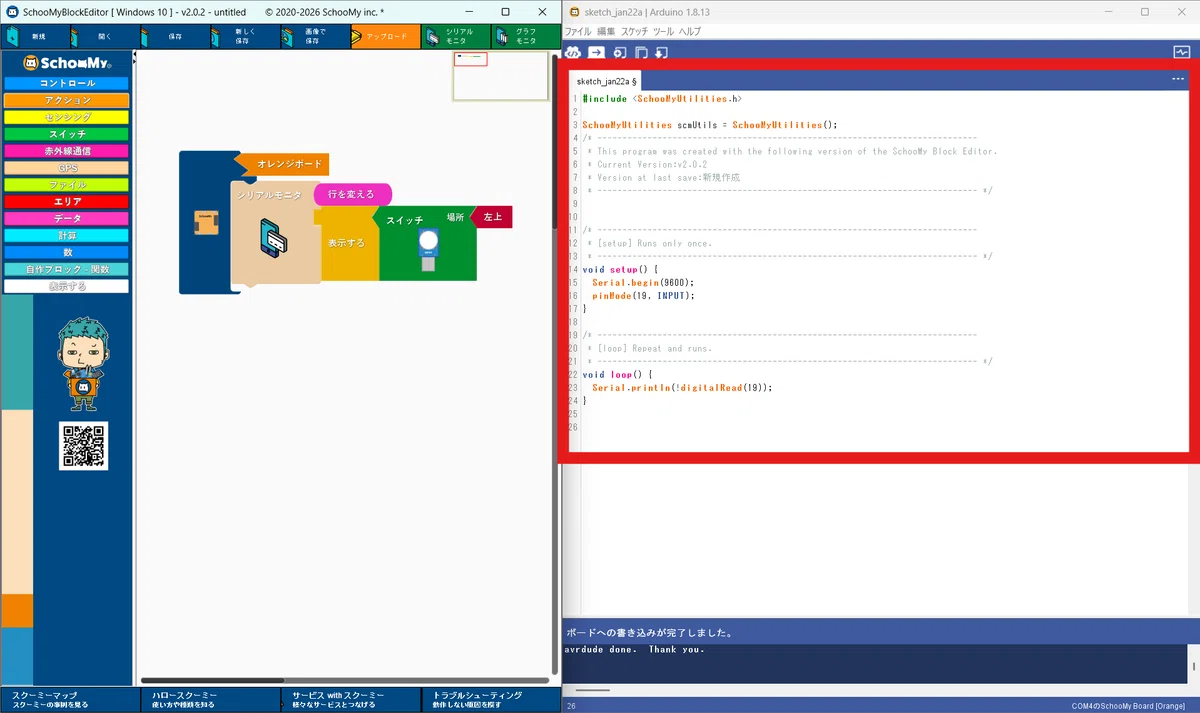Click the workspace minimap thumbnail

click(500, 76)
